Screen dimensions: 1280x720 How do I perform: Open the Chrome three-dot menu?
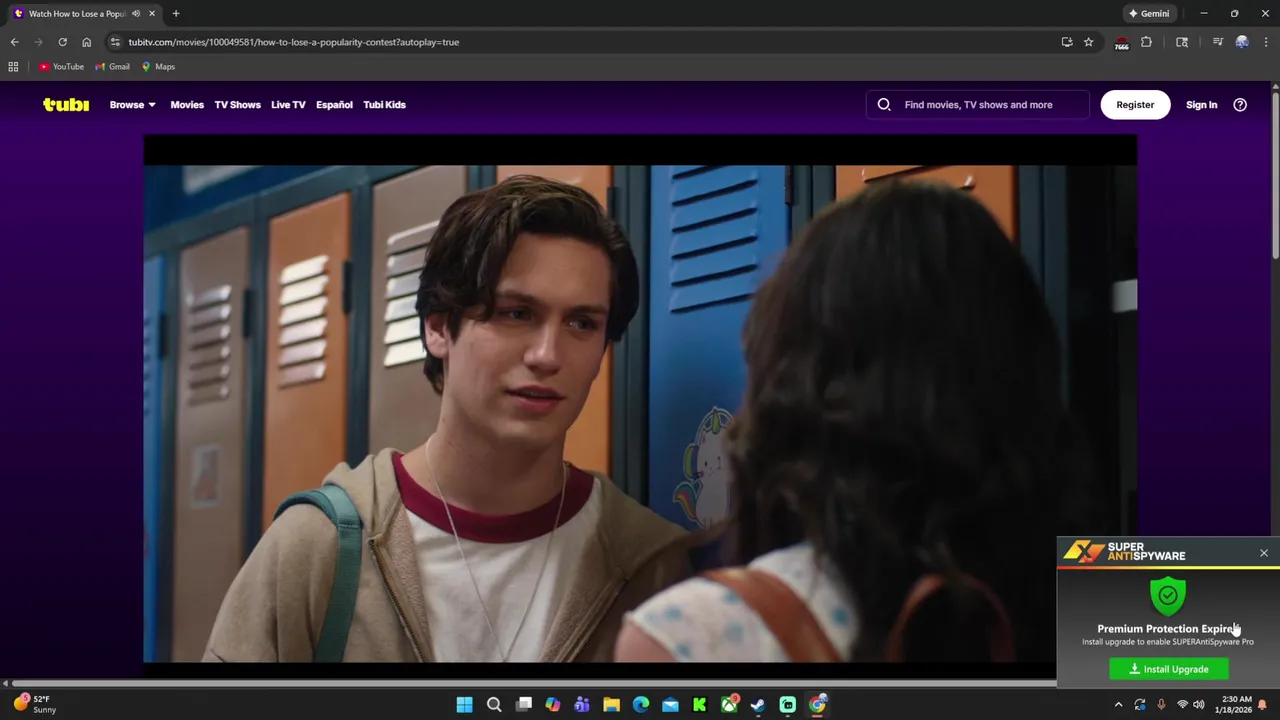point(1266,42)
